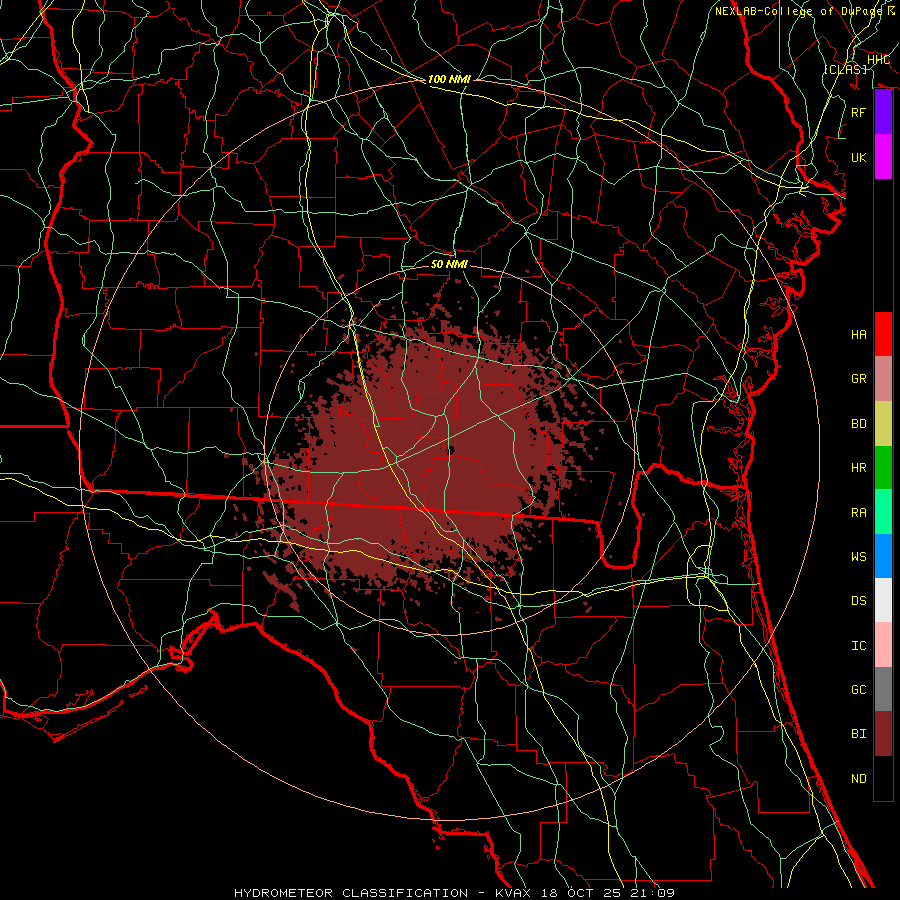Click the BI dark red legend swatch
The width and height of the screenshot is (900, 900).
(x=883, y=734)
